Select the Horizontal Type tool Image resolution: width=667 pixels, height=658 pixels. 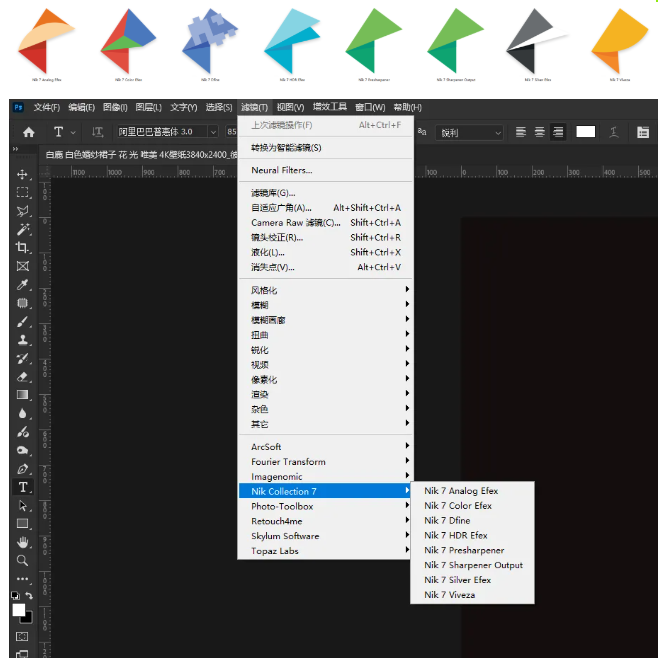pyautogui.click(x=23, y=487)
